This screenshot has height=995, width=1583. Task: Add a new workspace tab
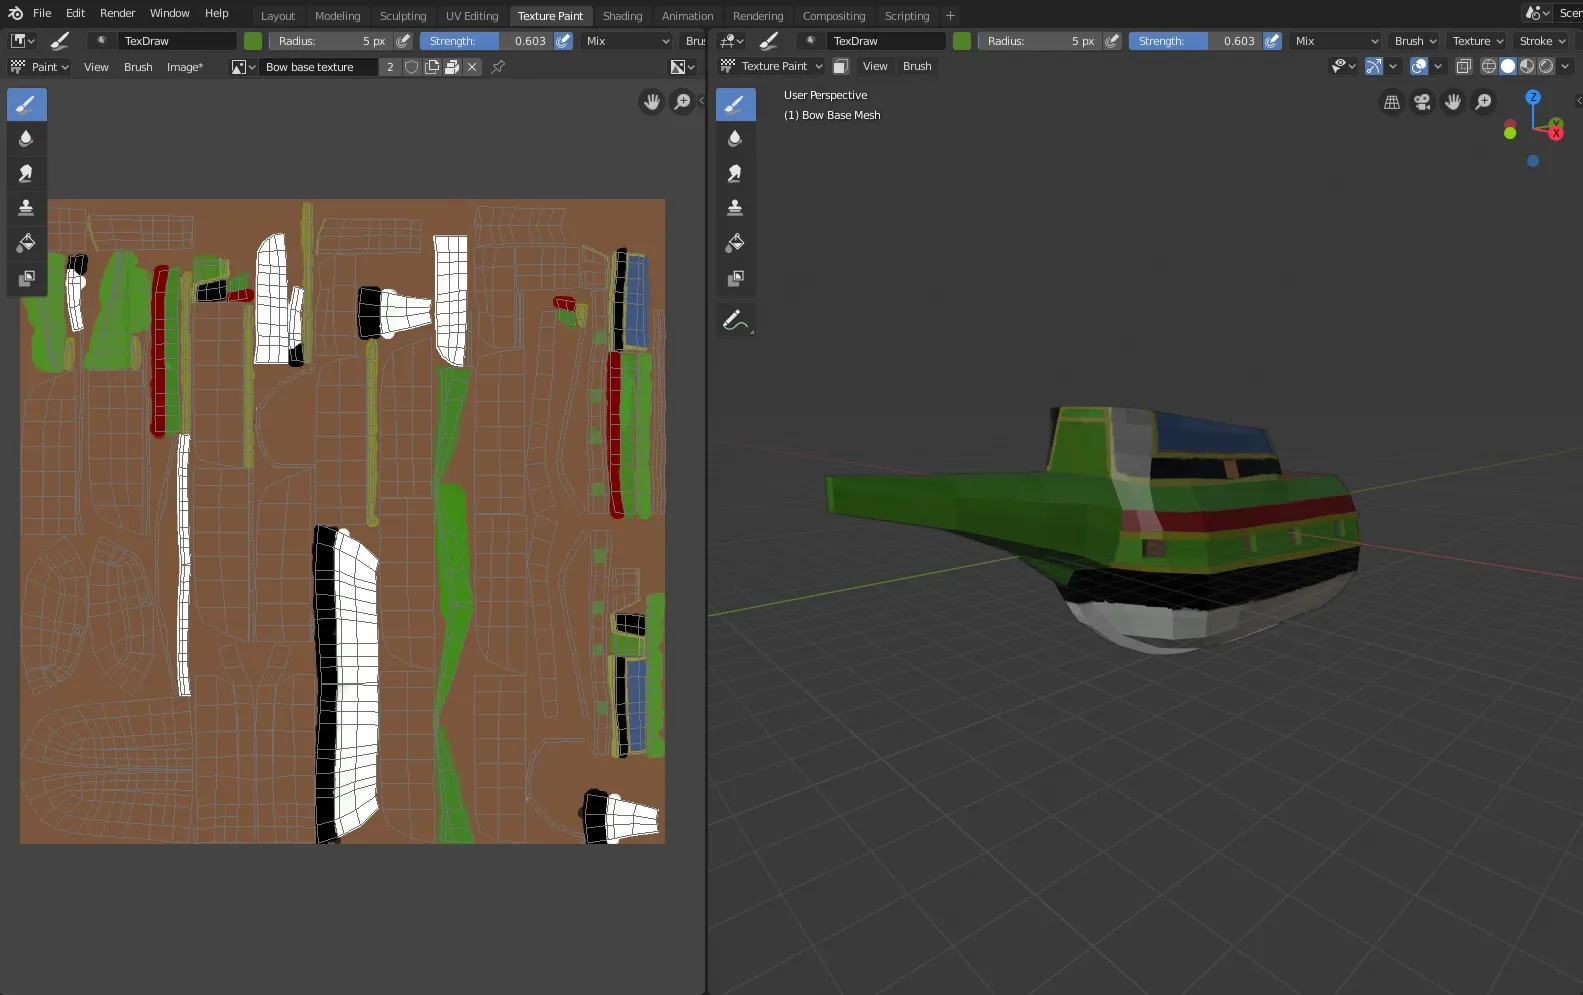pyautogui.click(x=950, y=15)
